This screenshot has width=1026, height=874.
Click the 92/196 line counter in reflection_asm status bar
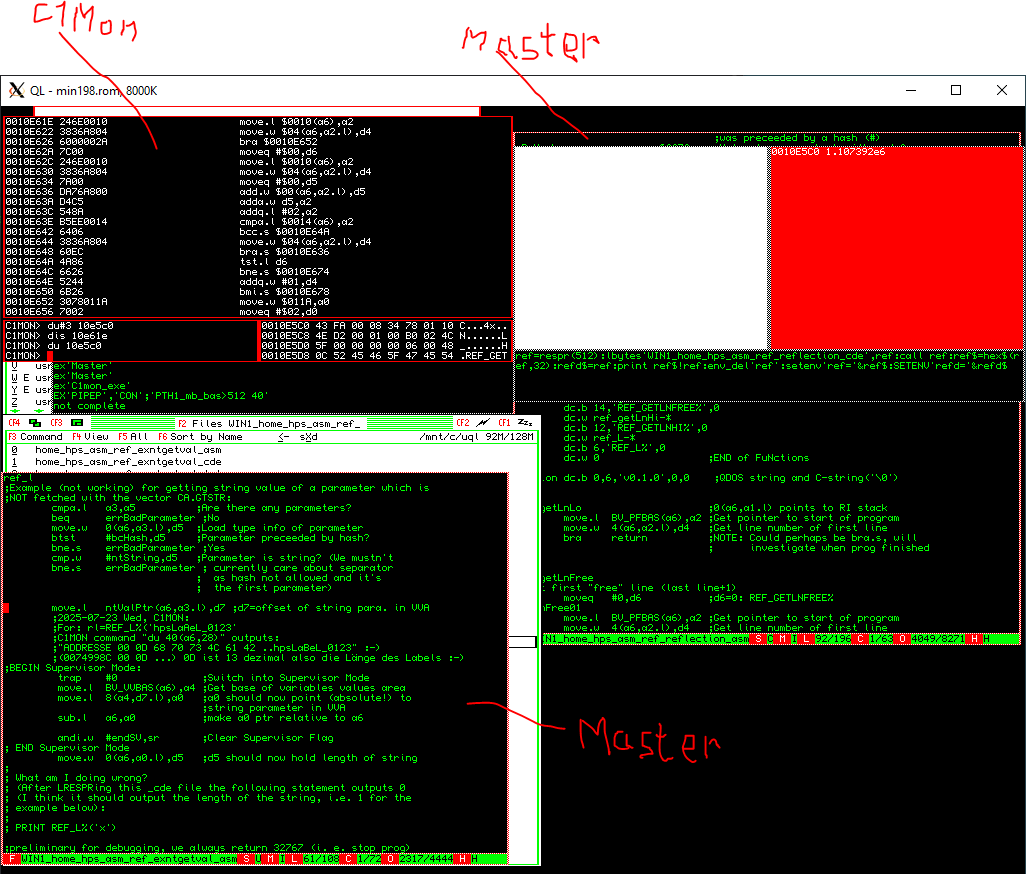pyautogui.click(x=833, y=638)
